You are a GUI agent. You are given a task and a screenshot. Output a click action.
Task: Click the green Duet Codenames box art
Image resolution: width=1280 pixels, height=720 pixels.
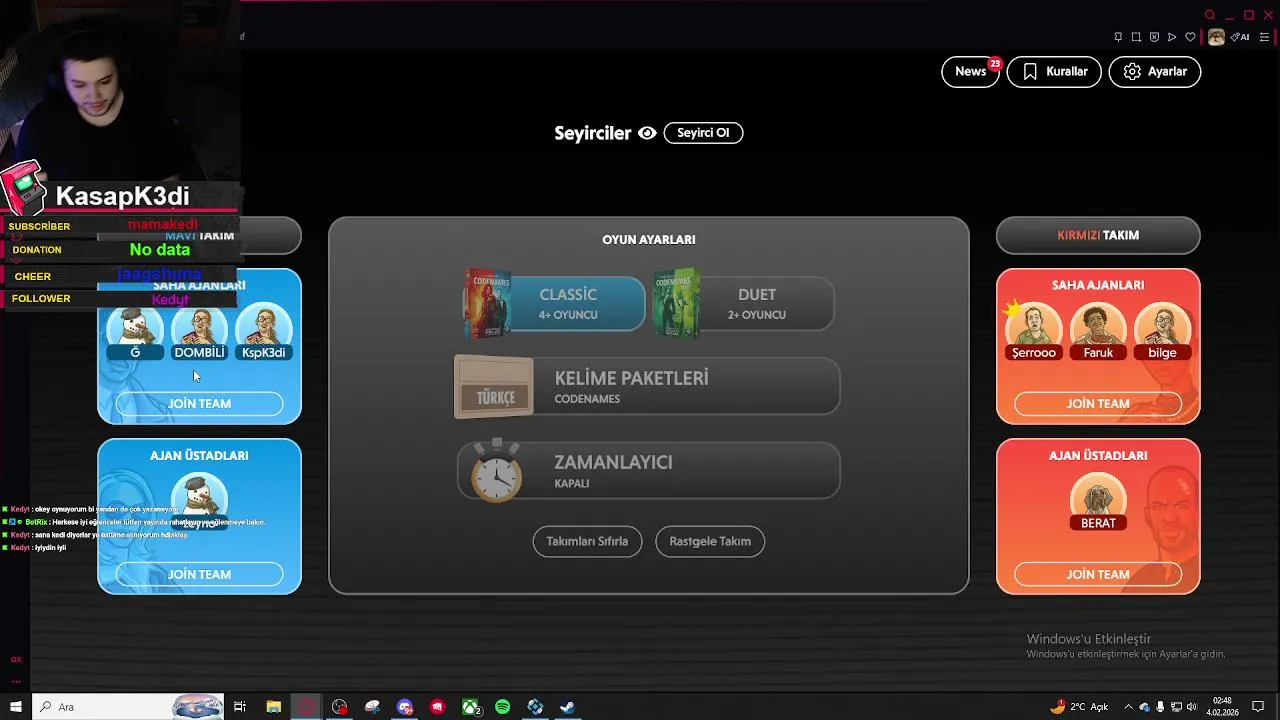[676, 303]
